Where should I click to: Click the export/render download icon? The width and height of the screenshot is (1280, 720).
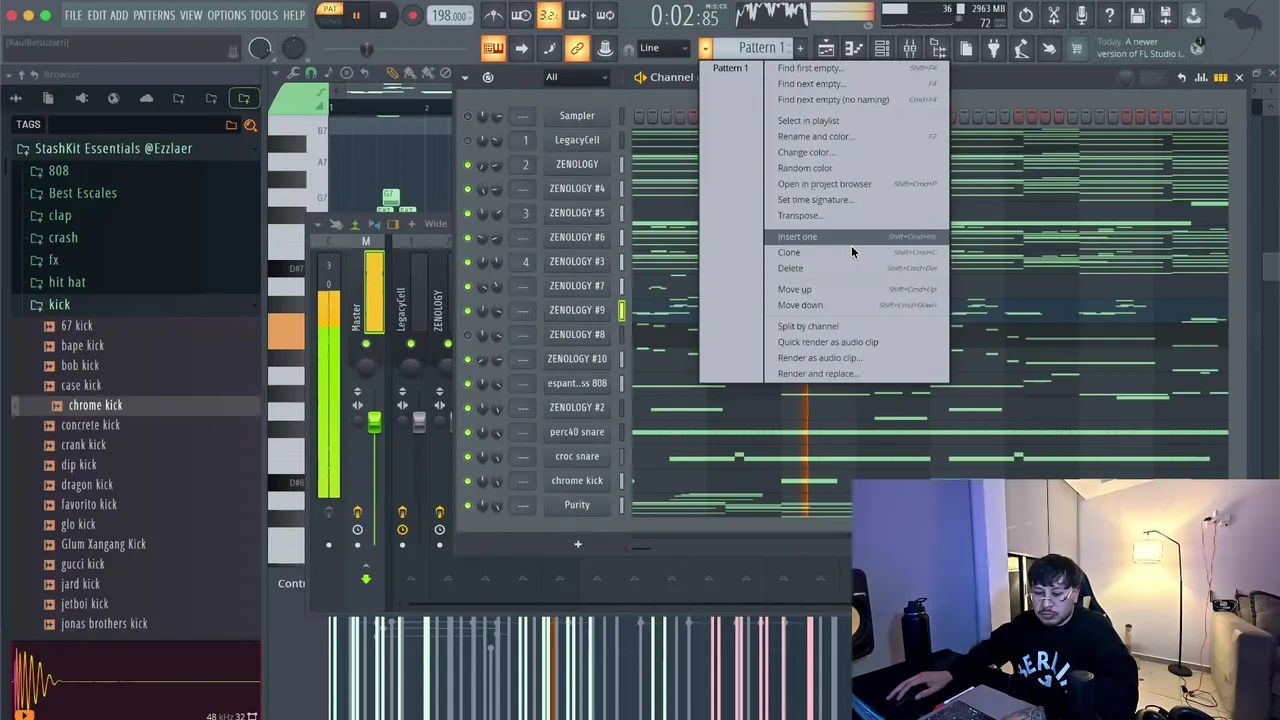tap(1194, 16)
